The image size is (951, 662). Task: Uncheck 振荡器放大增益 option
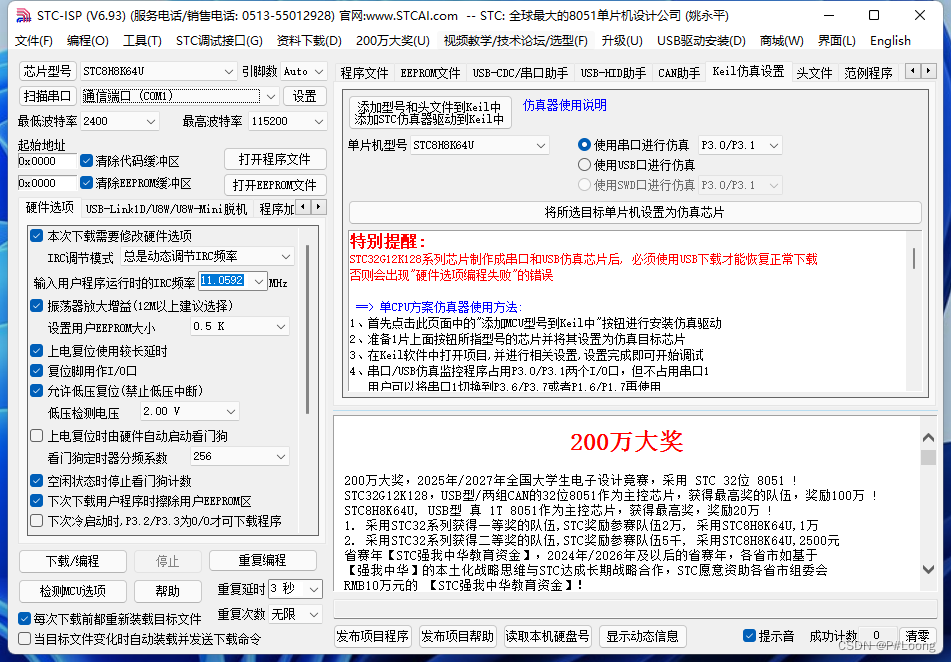tap(36, 306)
